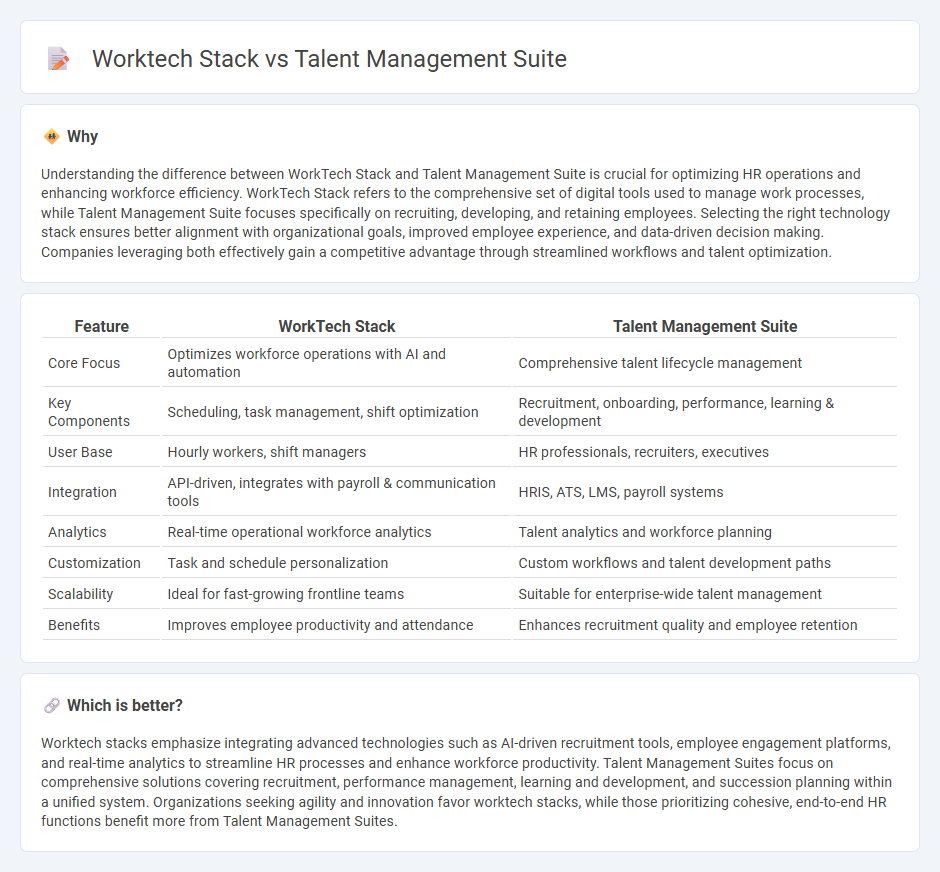Click the paragraph starting with Worktech stacks emphasize
The image size is (940, 872).
coord(466,782)
